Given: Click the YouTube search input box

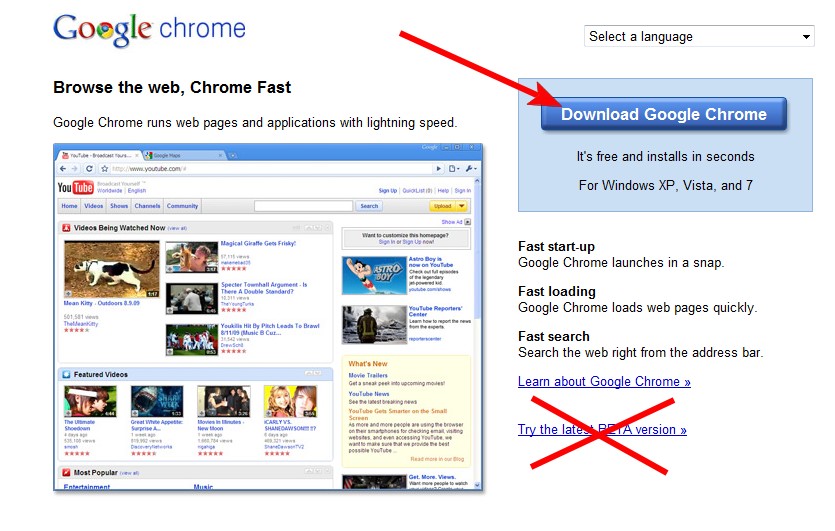Looking at the screenshot, I should click(304, 206).
